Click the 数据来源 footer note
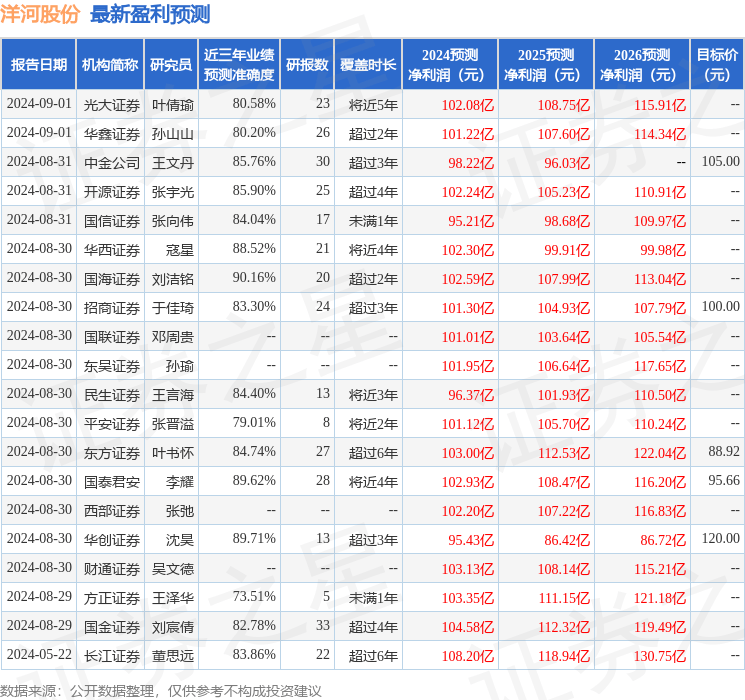 161,690
